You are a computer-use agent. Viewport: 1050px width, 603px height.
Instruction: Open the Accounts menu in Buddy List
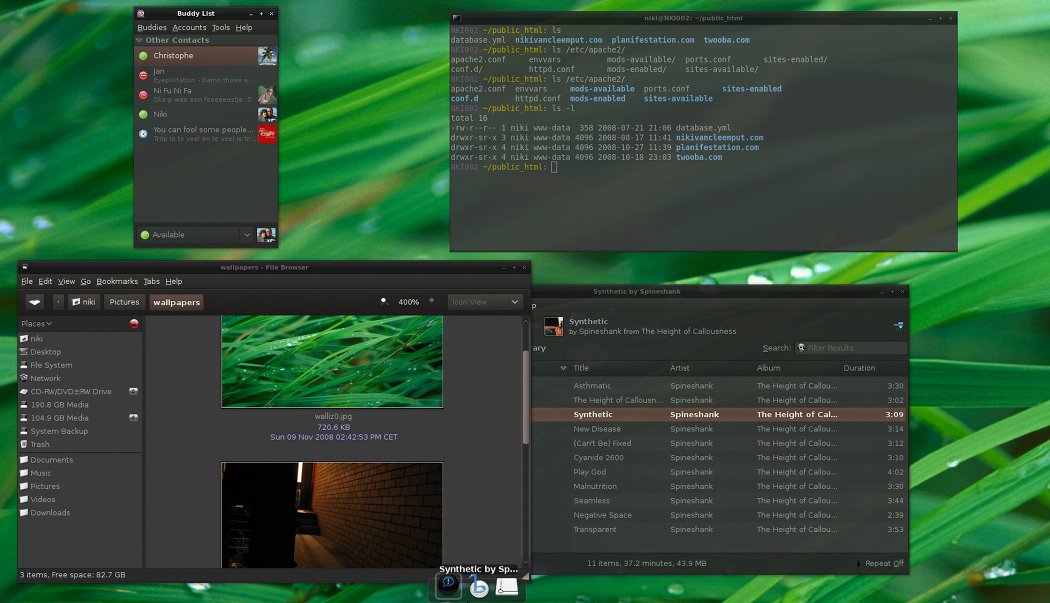189,28
